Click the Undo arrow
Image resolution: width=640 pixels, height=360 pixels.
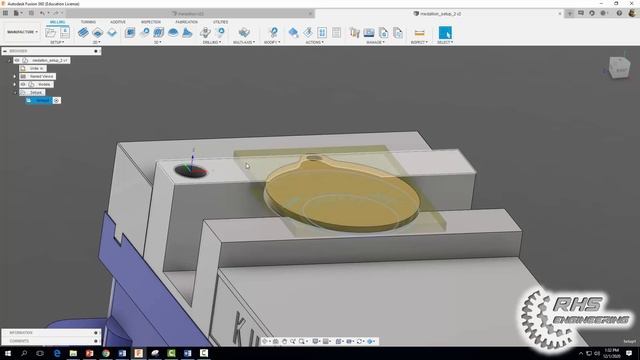(x=42, y=13)
